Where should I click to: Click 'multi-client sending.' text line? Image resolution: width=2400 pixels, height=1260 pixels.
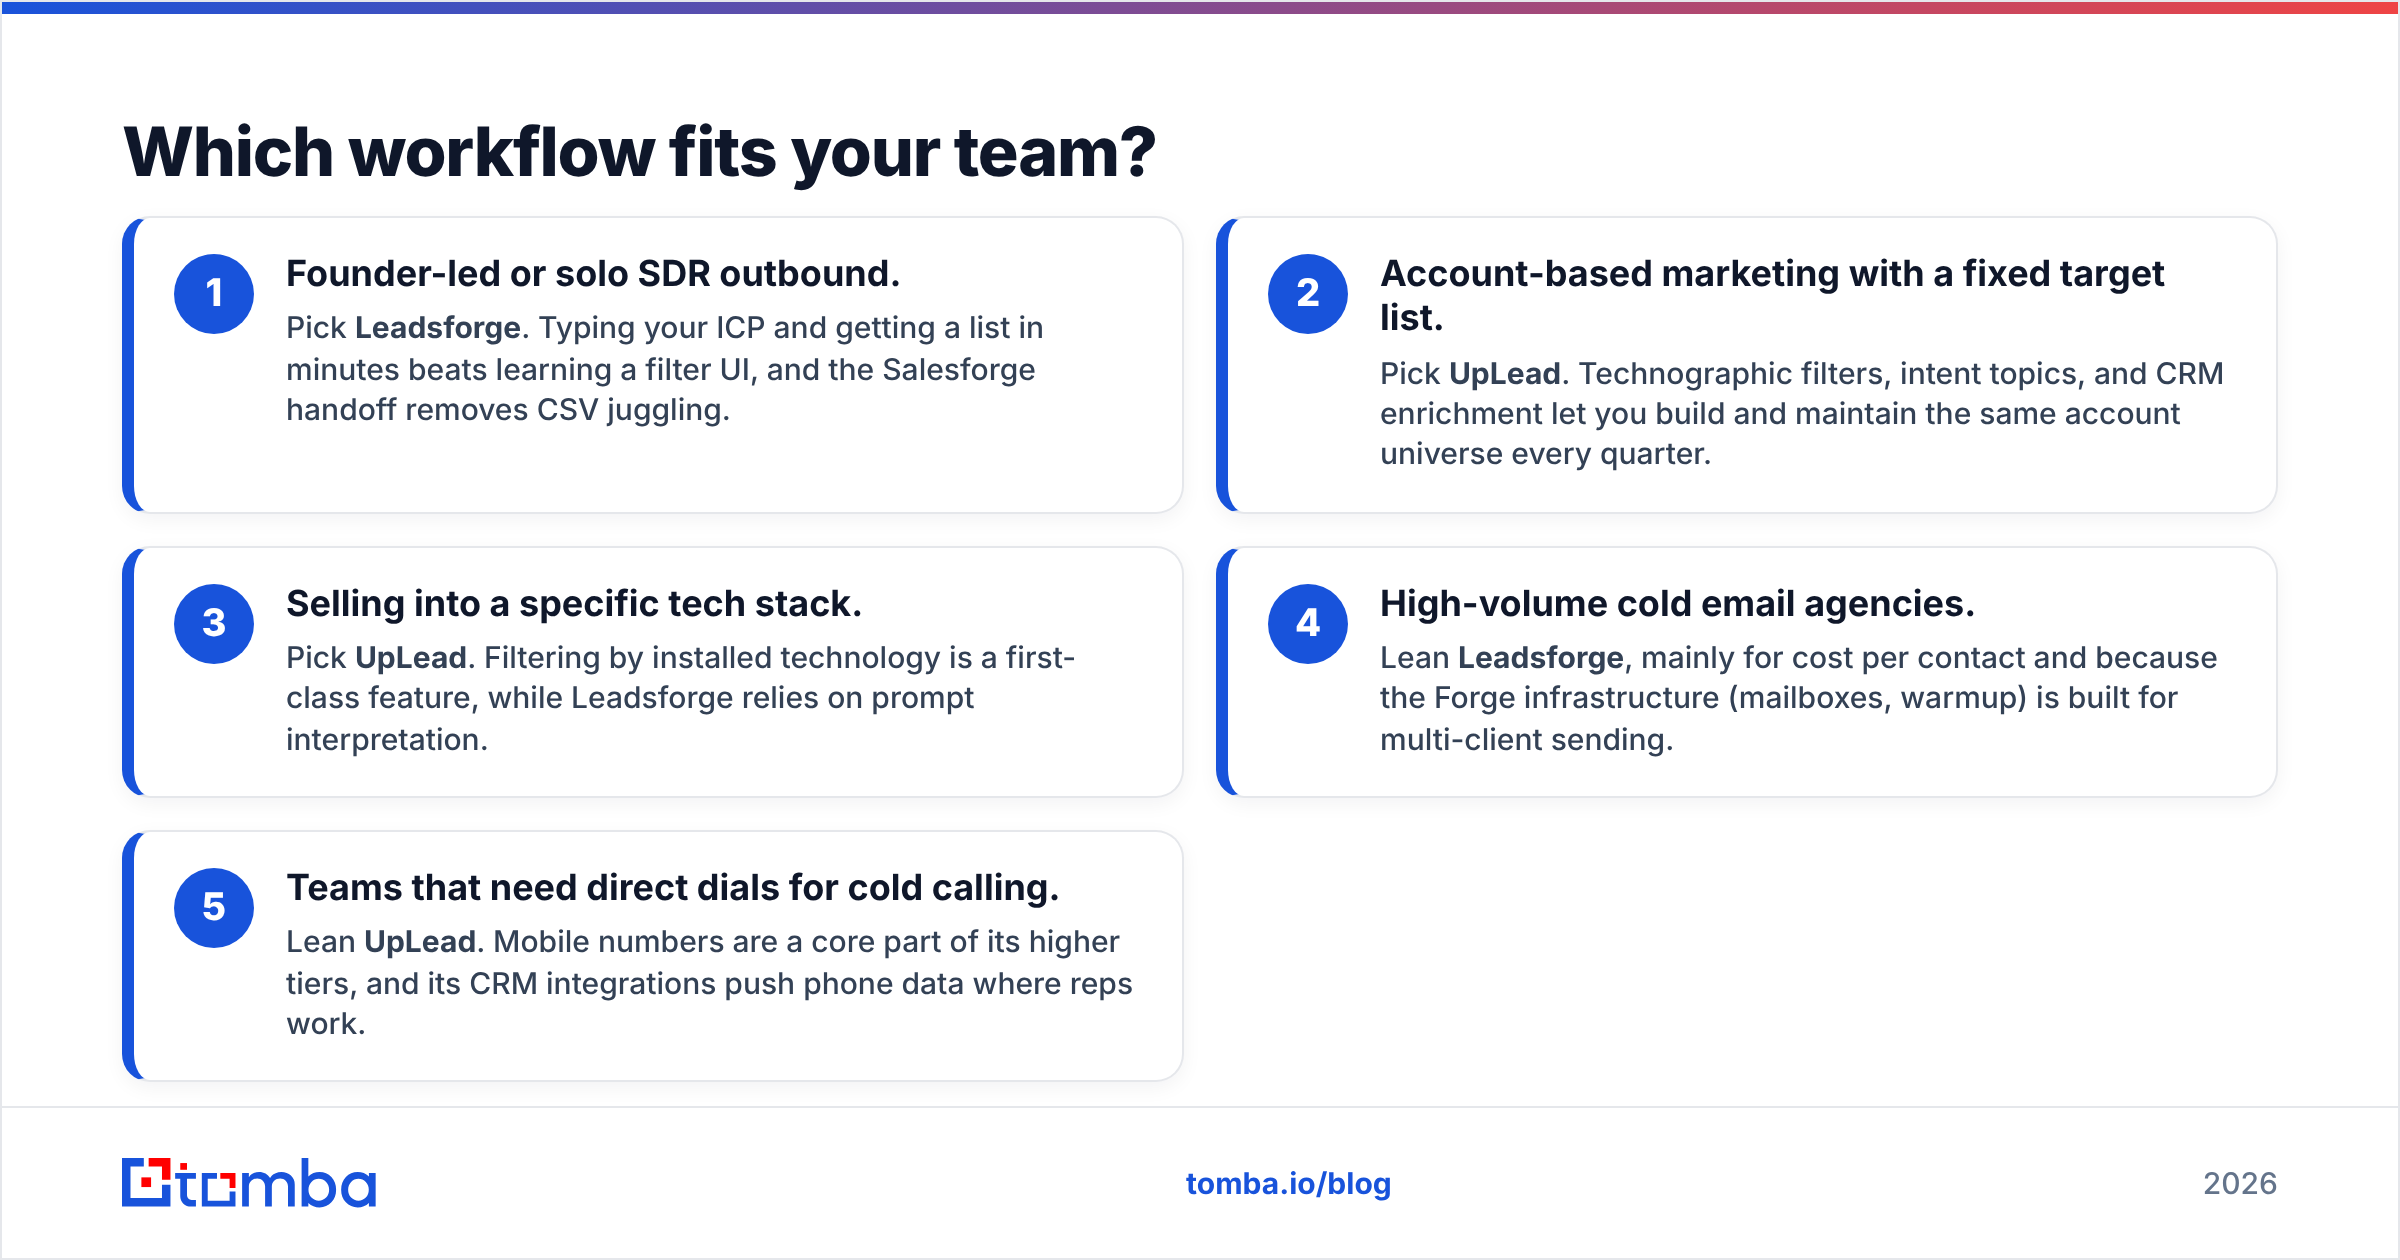tap(1526, 740)
